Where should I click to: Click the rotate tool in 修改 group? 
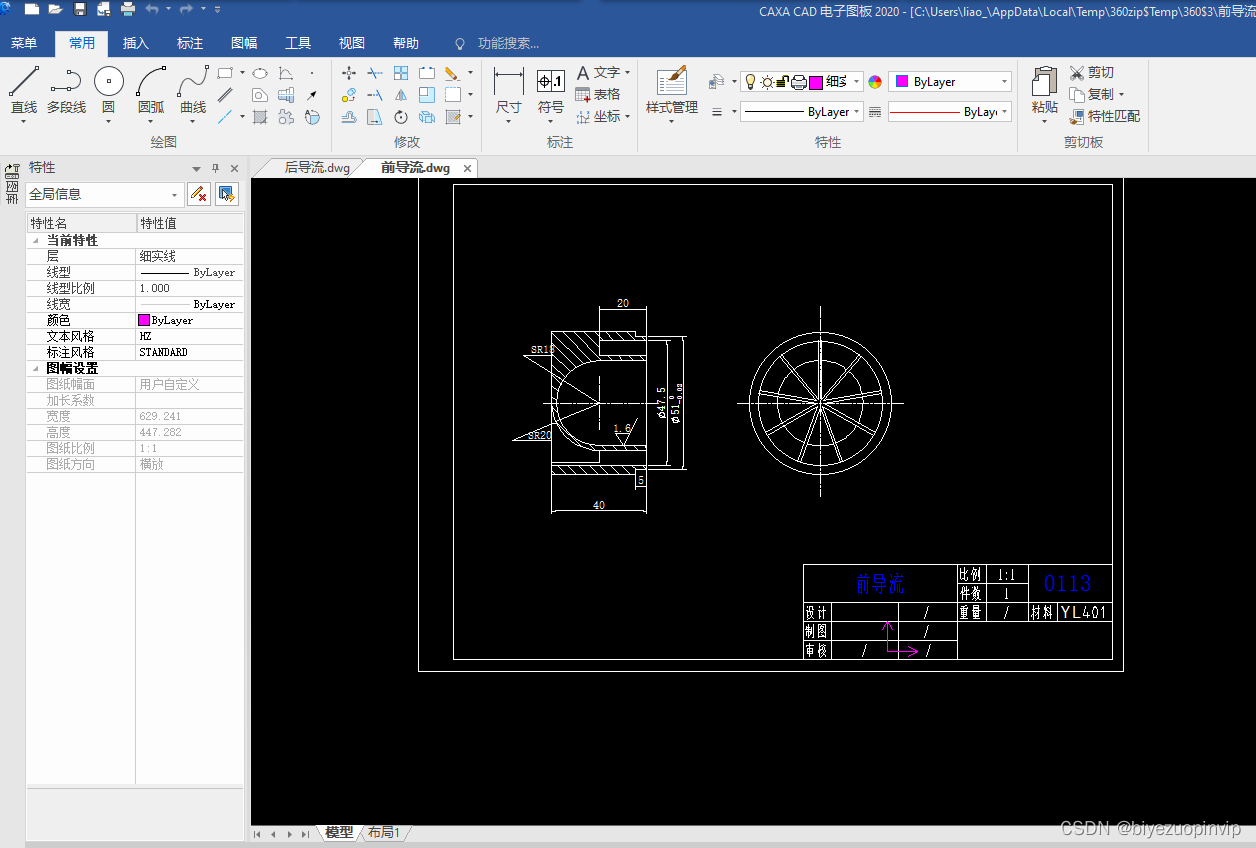(x=401, y=117)
